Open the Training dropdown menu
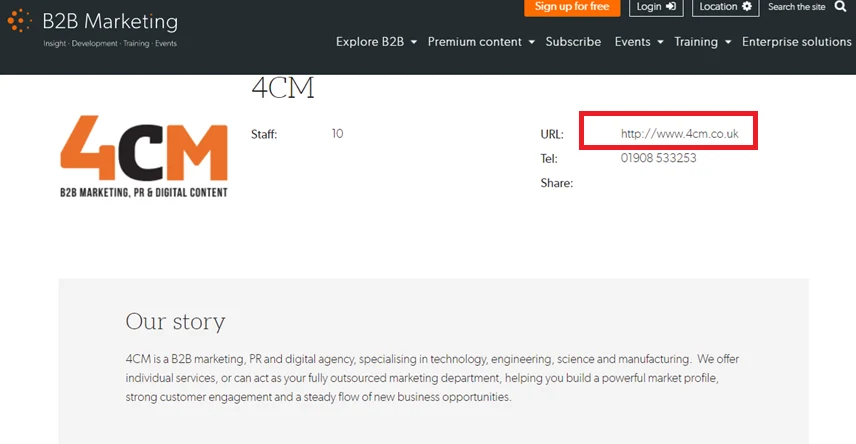The image size is (856, 444). coord(702,42)
